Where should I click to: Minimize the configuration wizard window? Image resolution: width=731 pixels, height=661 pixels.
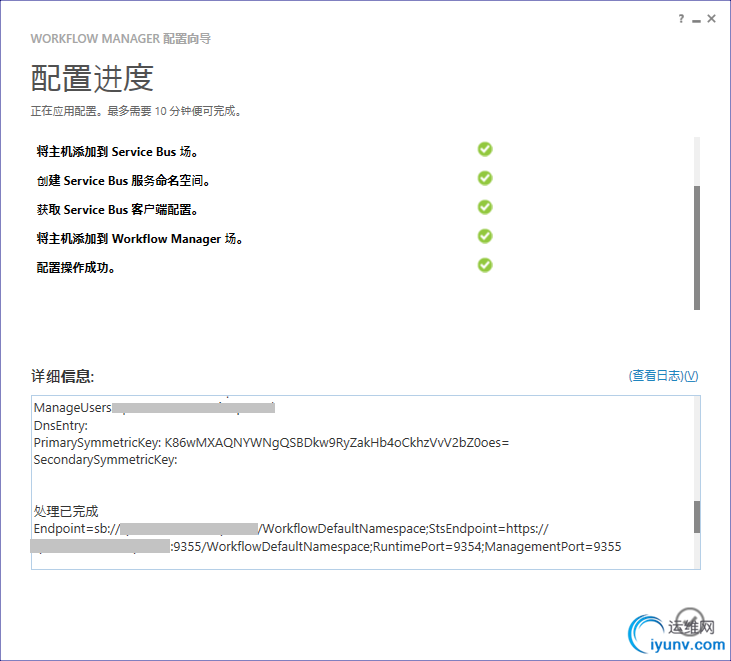pyautogui.click(x=697, y=20)
